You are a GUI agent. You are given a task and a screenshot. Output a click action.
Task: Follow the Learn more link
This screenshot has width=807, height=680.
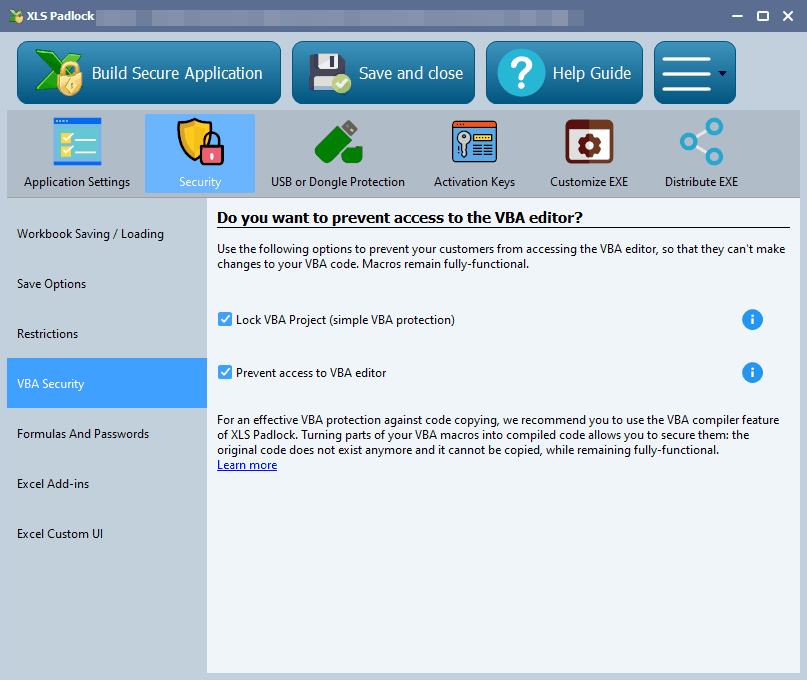247,465
